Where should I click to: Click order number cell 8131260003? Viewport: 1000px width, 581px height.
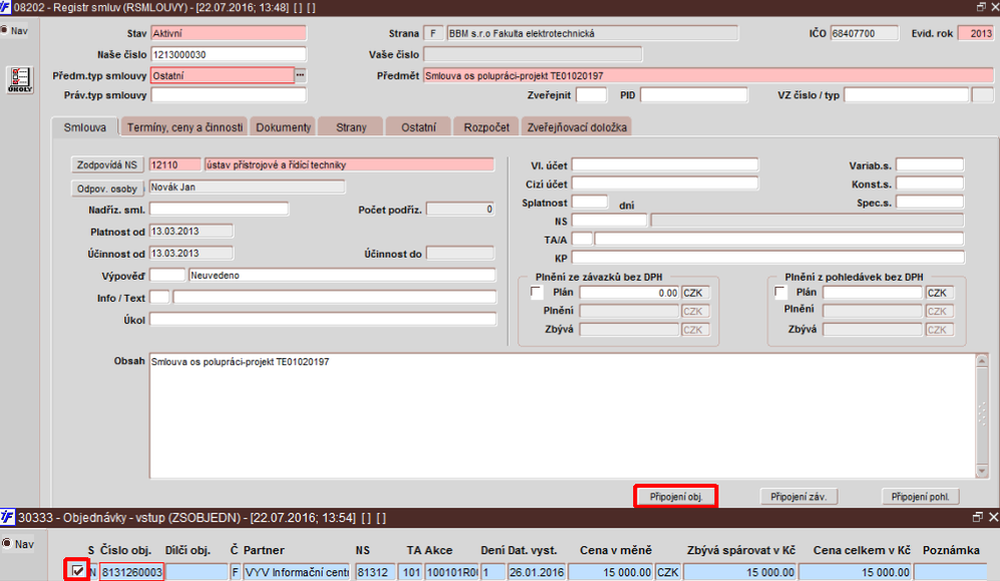[x=132, y=571]
